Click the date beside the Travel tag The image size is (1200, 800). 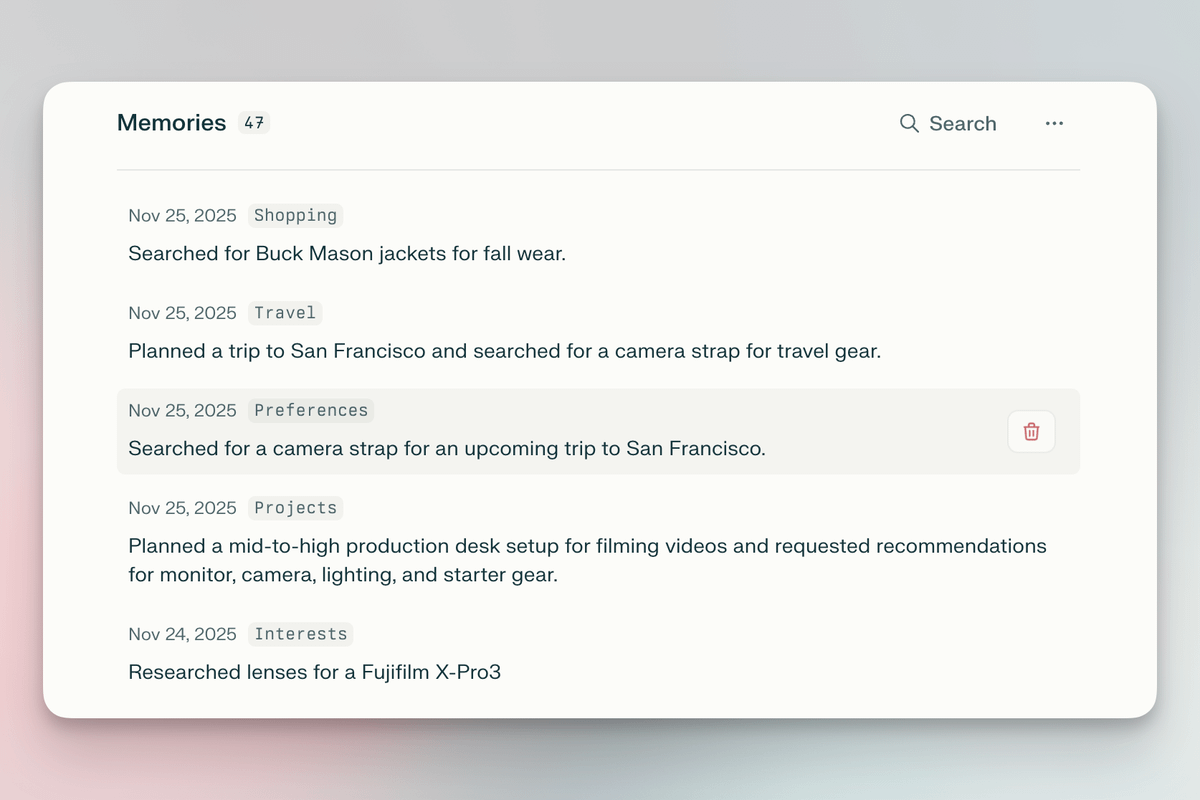pyautogui.click(x=182, y=313)
